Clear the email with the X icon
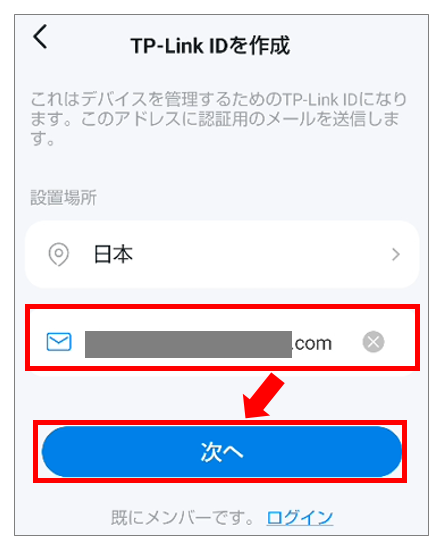Image resolution: width=436 pixels, height=542 pixels. click(373, 342)
